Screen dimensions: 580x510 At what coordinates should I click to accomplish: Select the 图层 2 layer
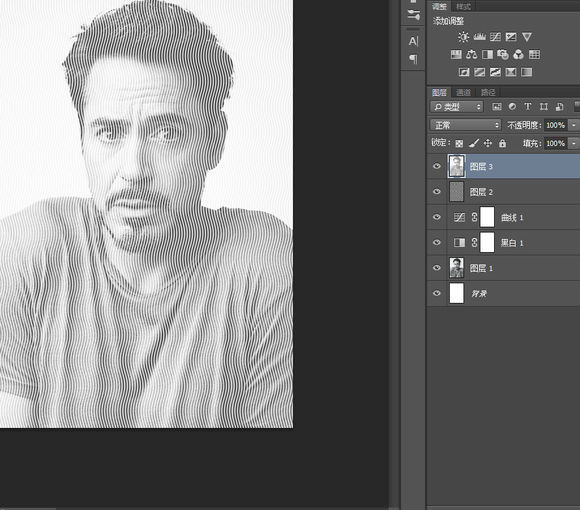[503, 192]
